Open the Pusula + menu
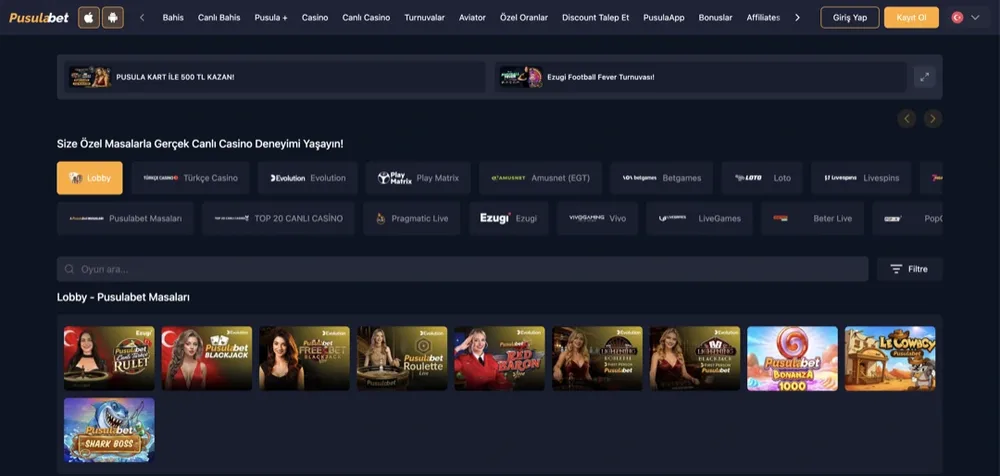 coord(270,17)
